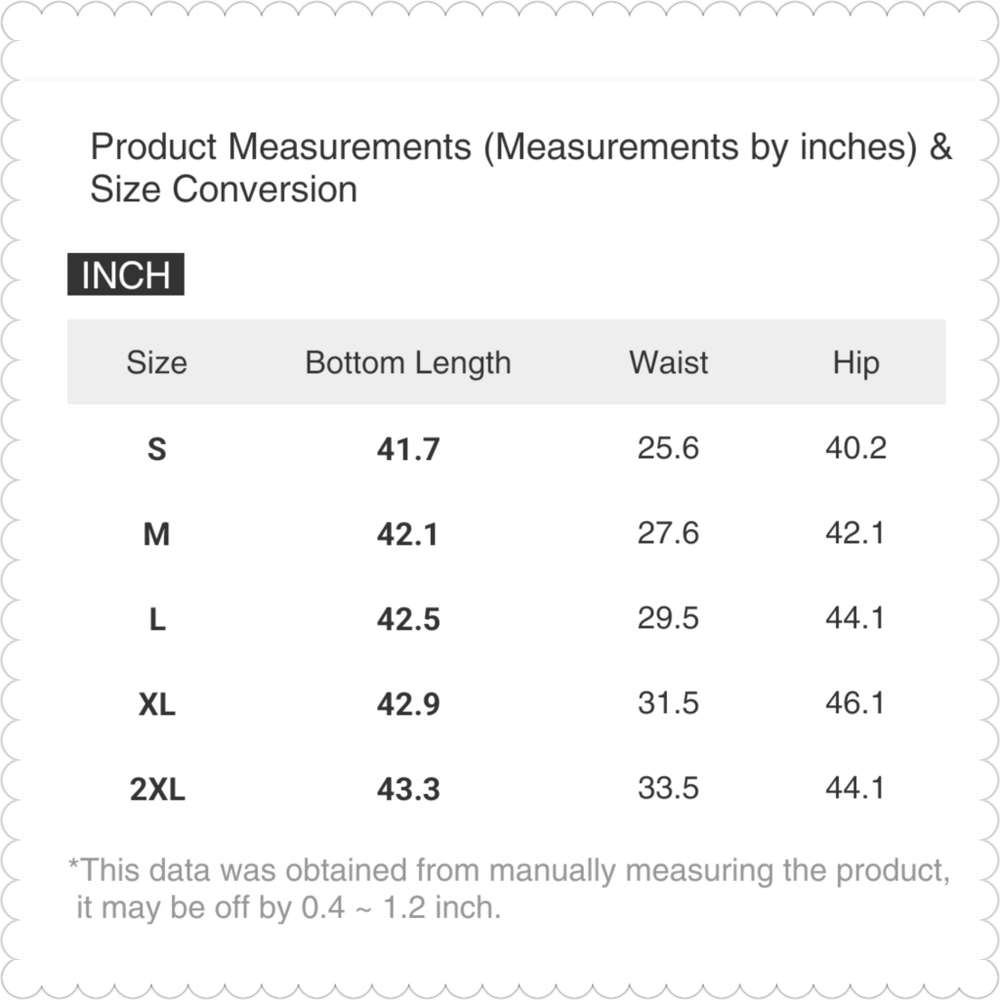Viewport: 1000px width, 1000px height.
Task: Click the Waist column header
Action: click(x=668, y=362)
